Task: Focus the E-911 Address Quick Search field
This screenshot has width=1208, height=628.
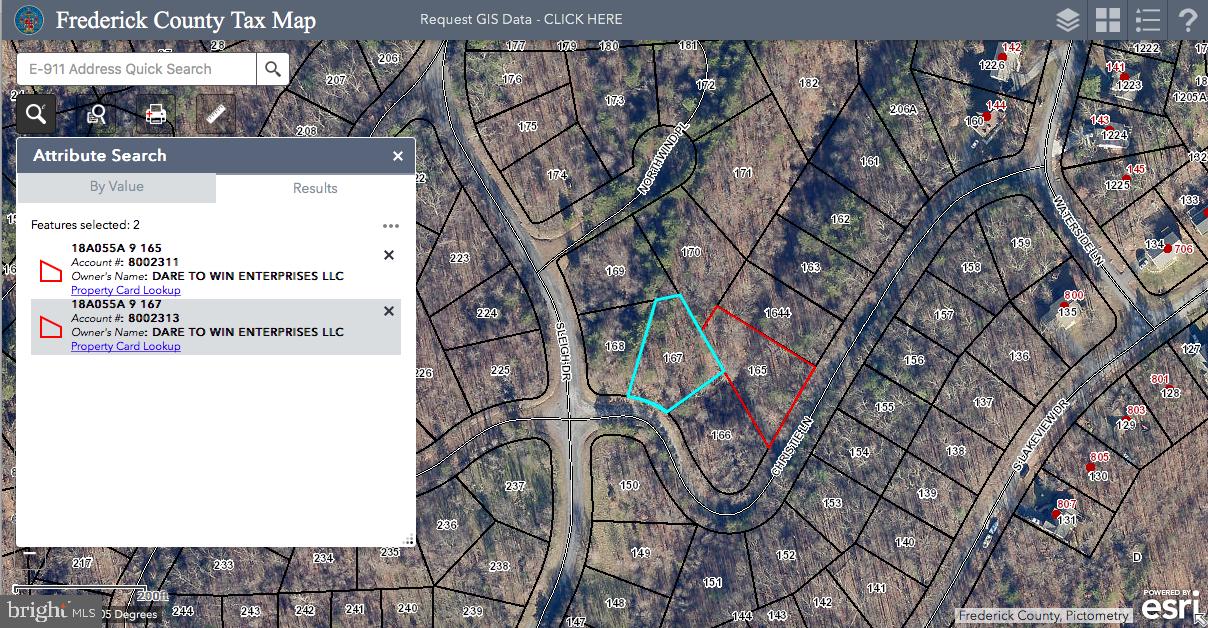Action: point(136,69)
